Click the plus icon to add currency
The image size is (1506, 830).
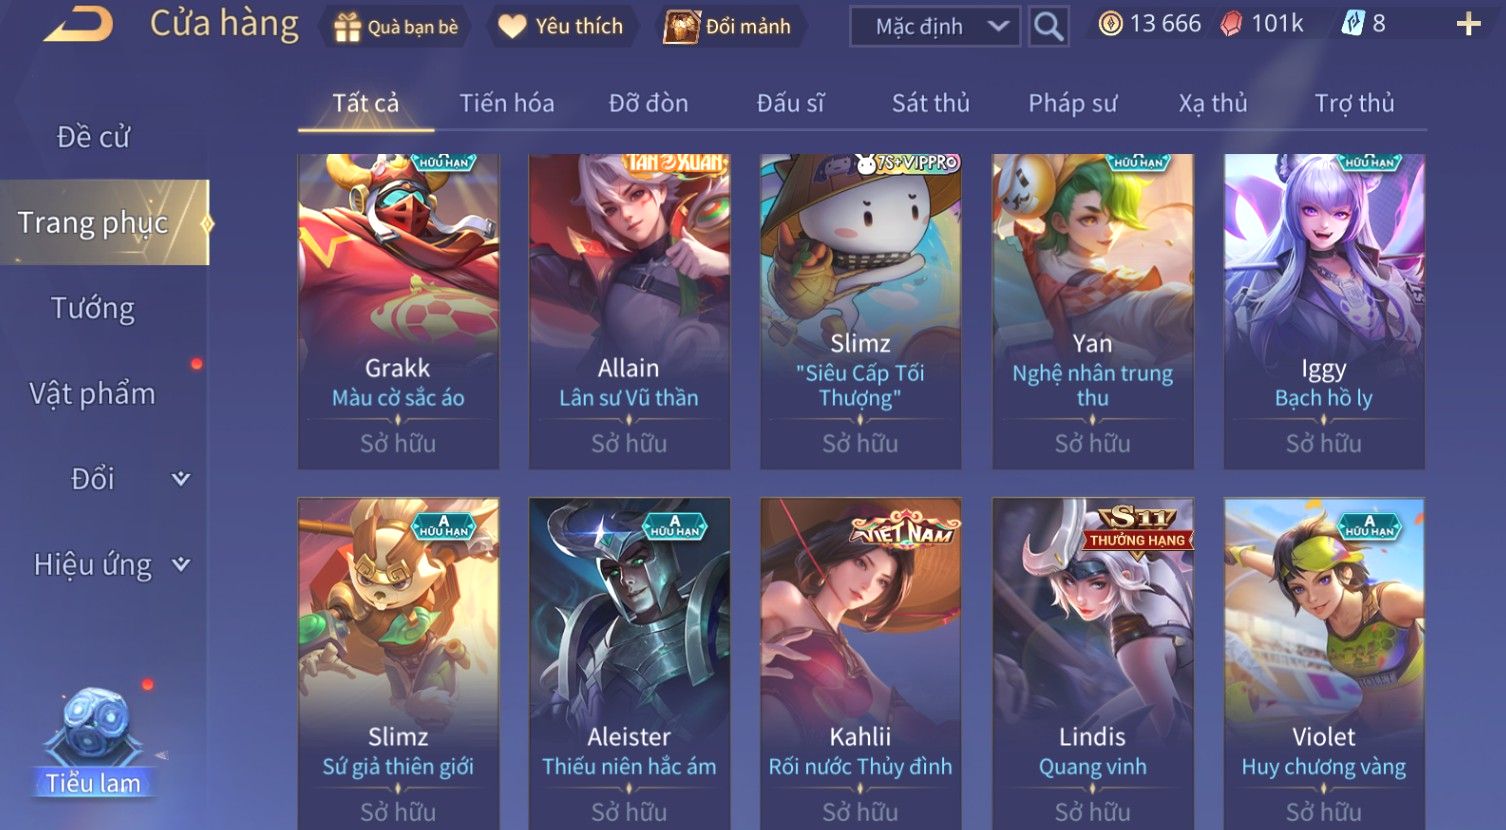[x=1468, y=24]
